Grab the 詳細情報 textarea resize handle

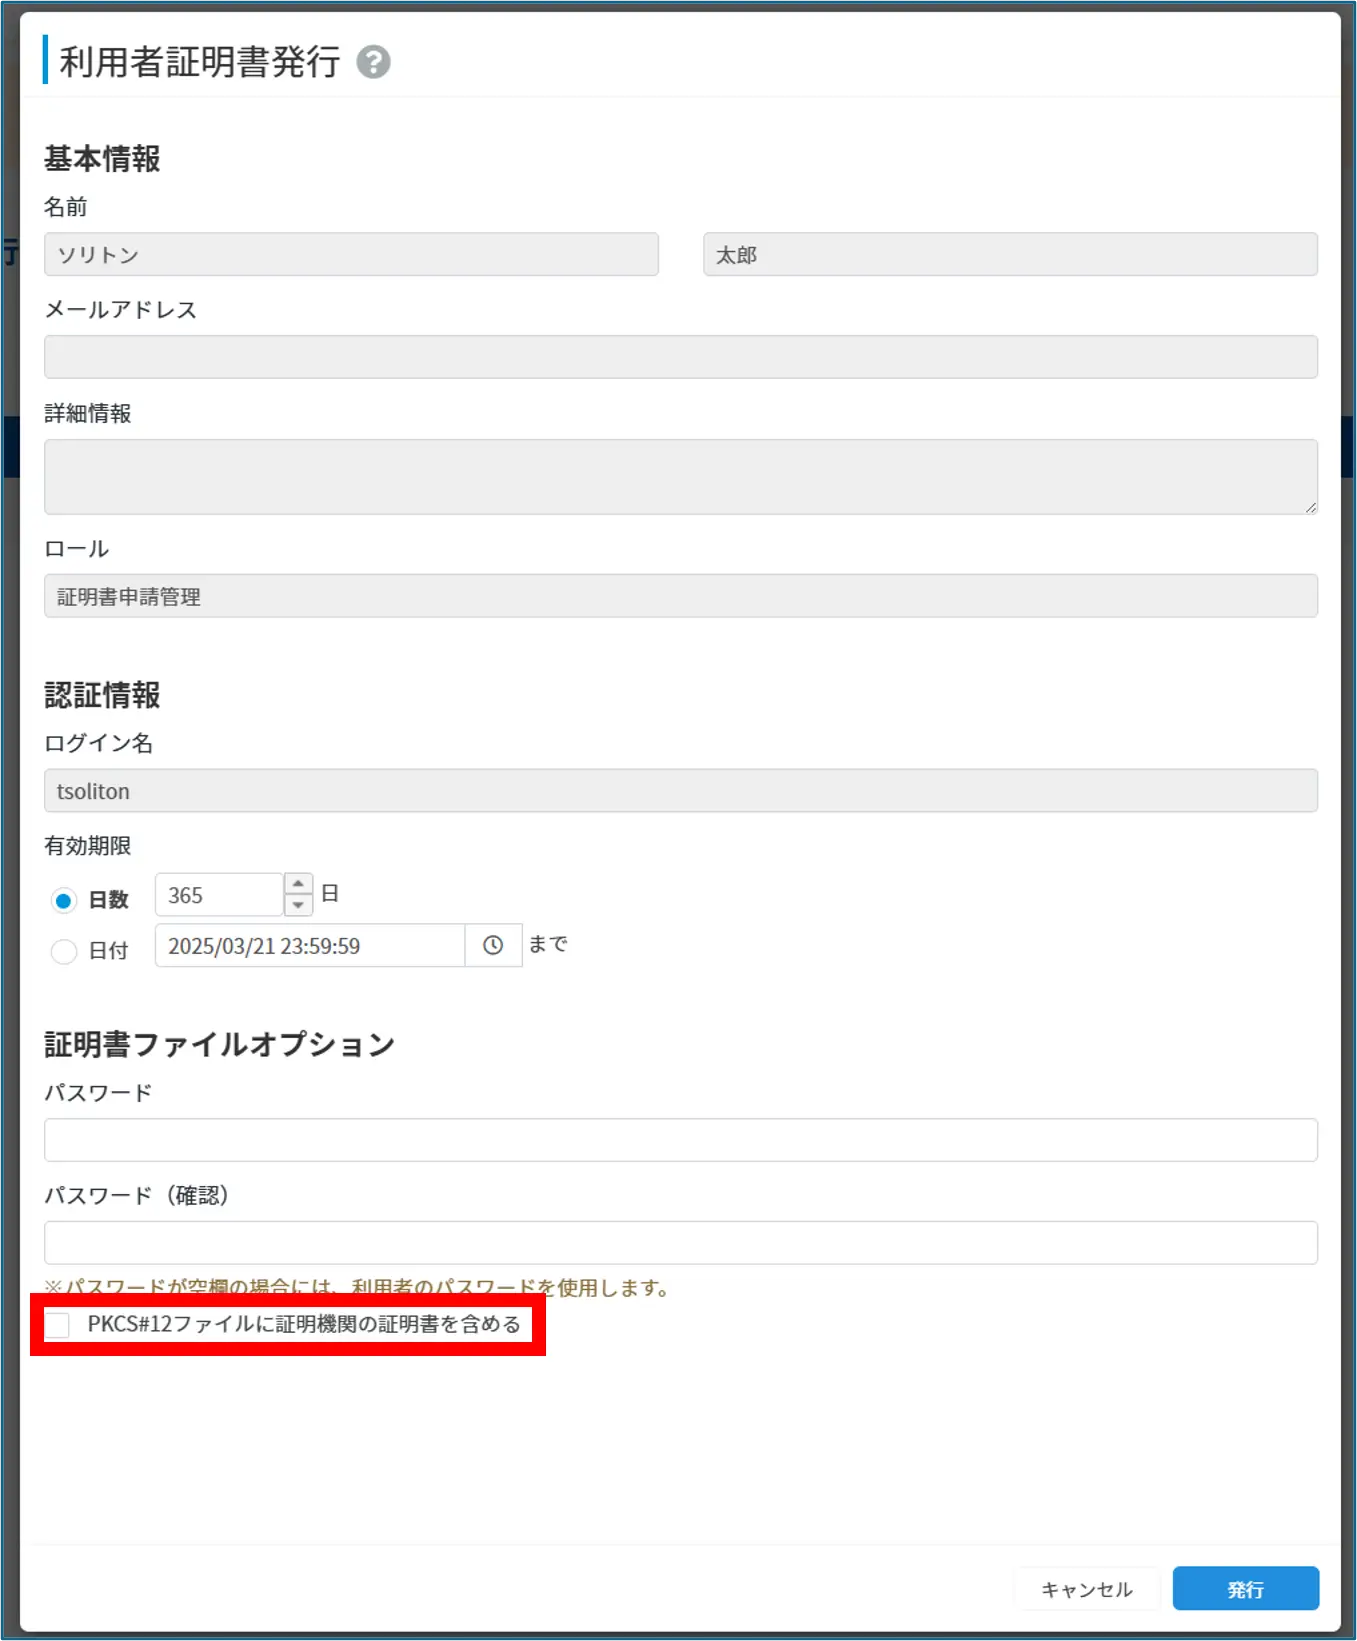(x=1310, y=507)
